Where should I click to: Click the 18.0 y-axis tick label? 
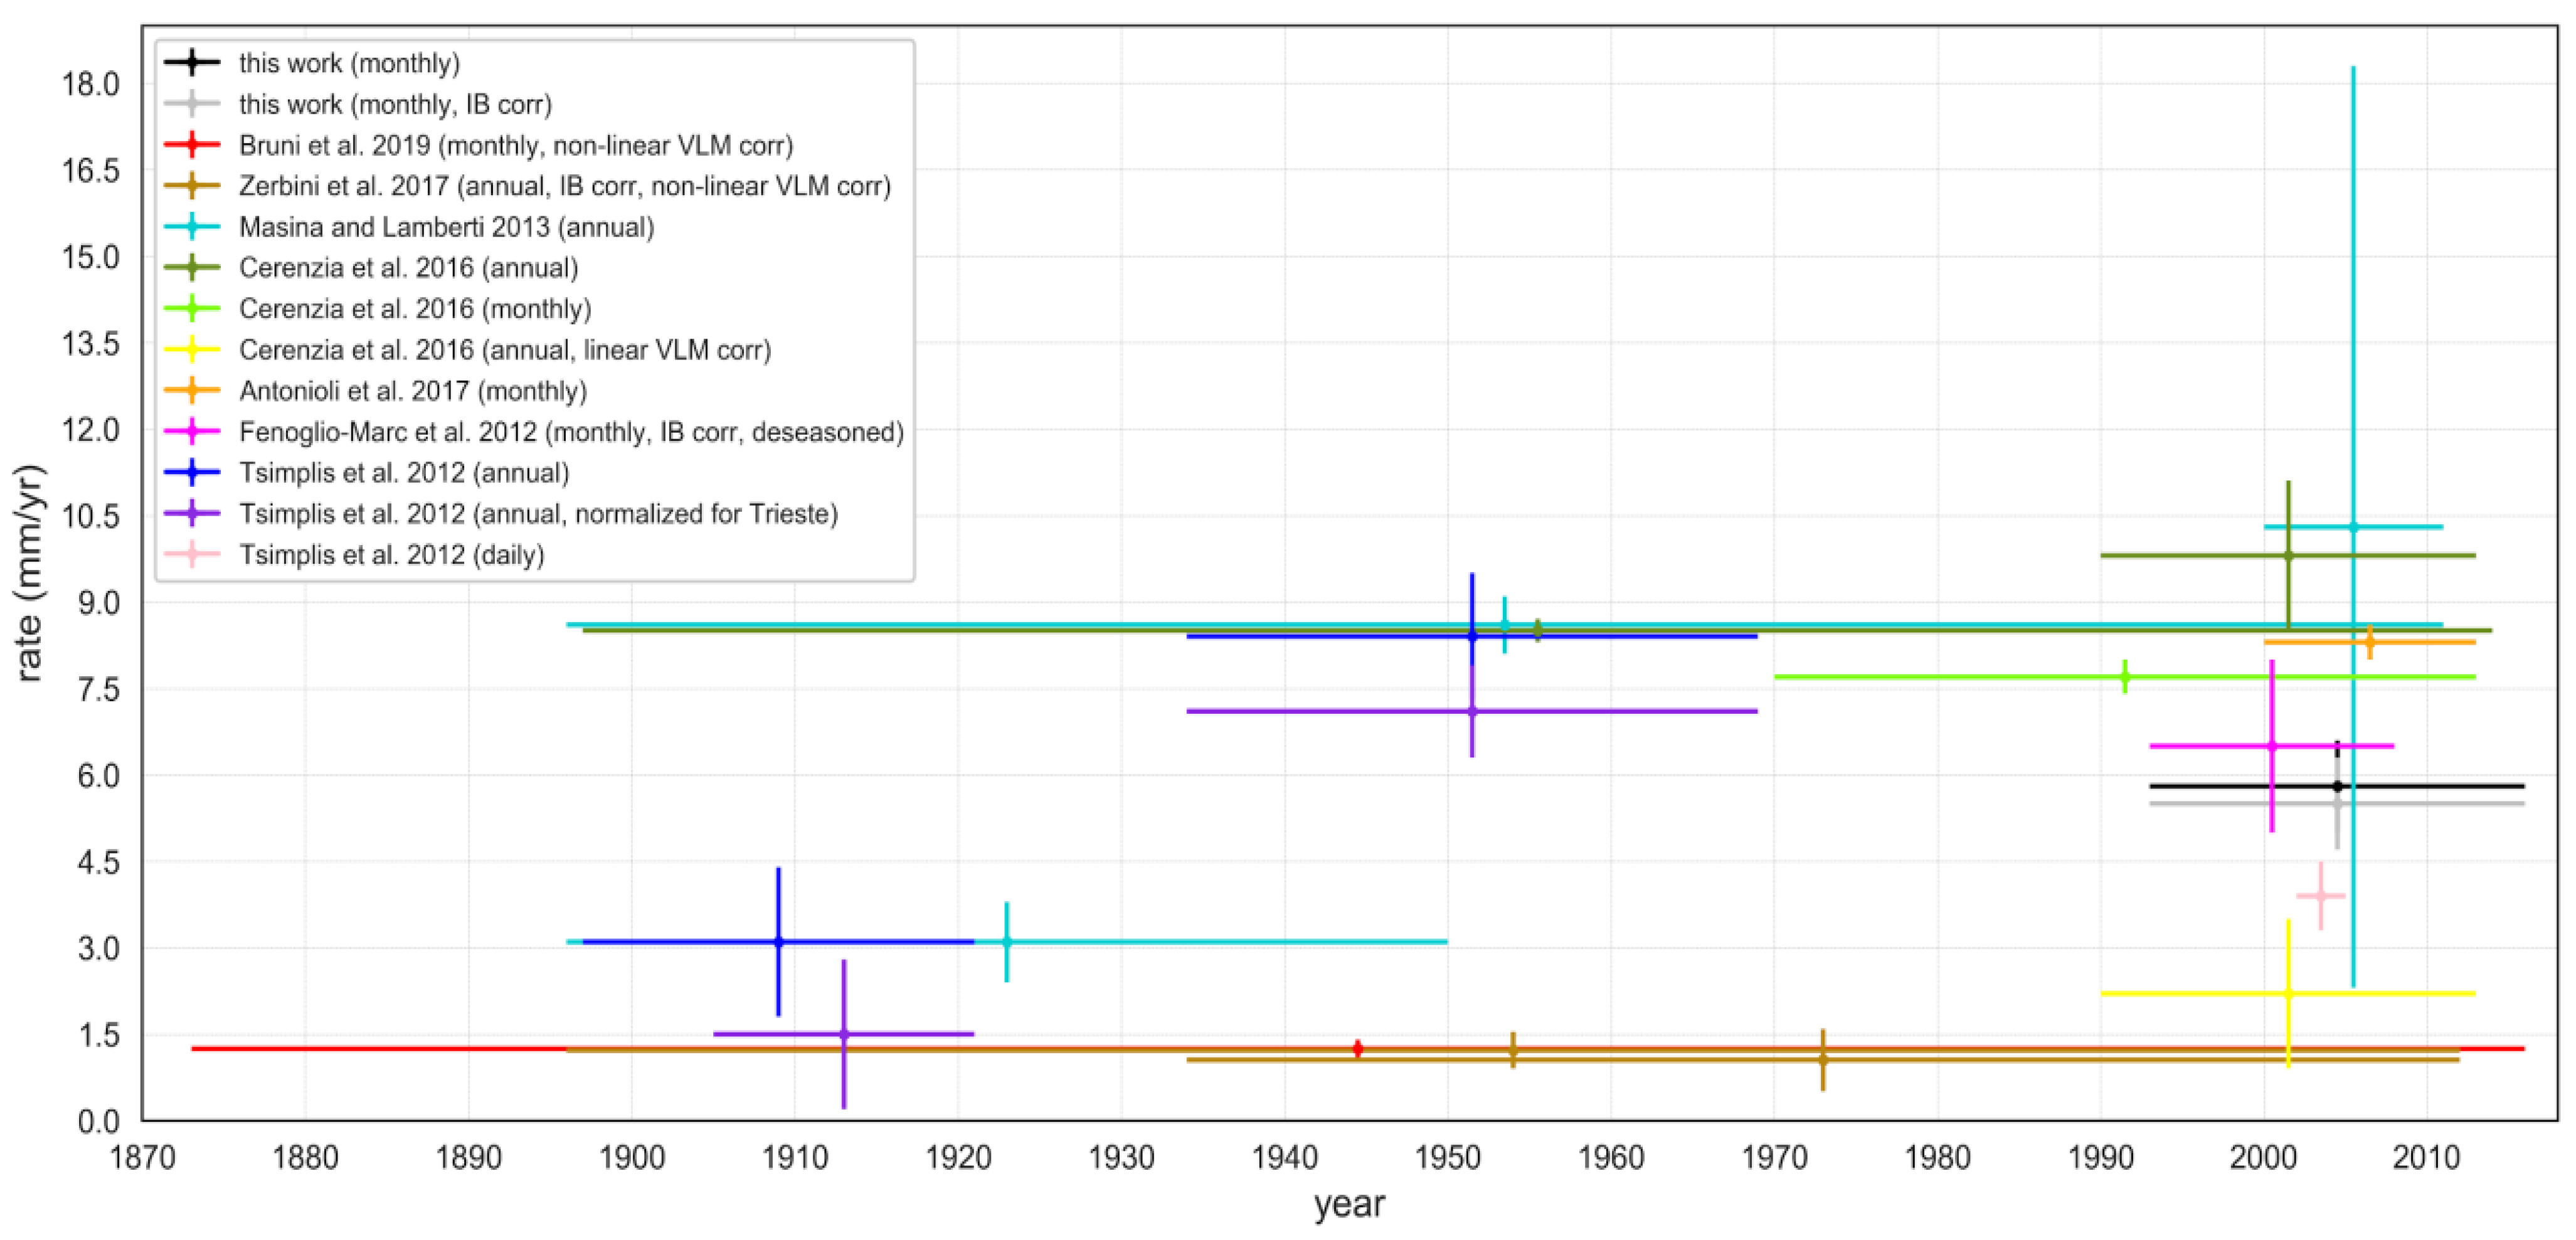(90, 84)
